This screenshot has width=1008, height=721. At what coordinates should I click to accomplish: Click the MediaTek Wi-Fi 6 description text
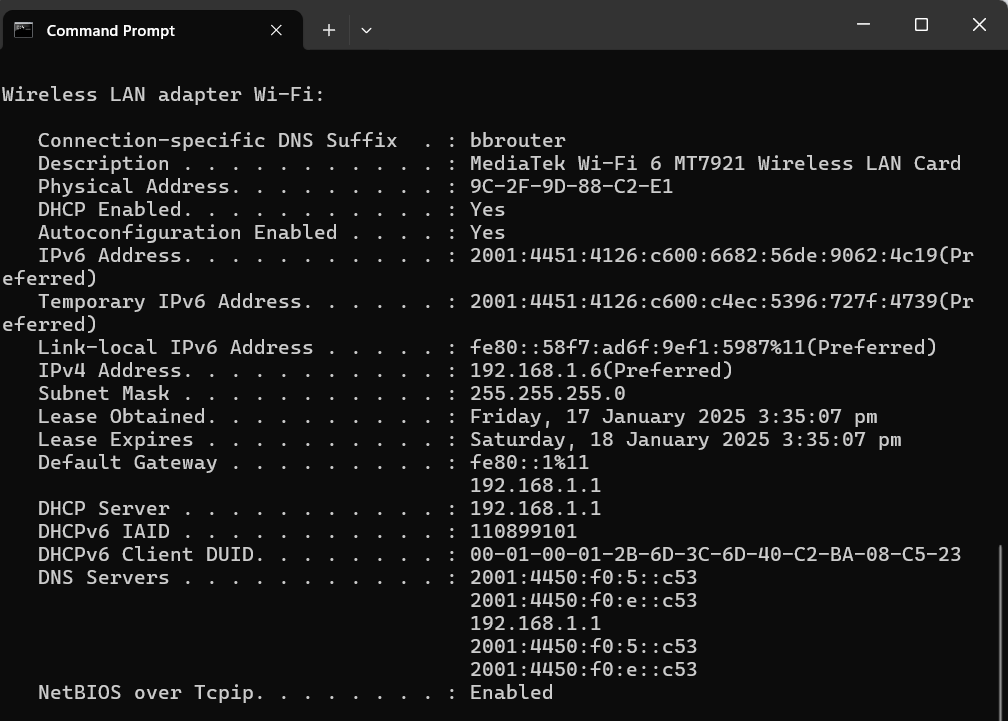715,163
